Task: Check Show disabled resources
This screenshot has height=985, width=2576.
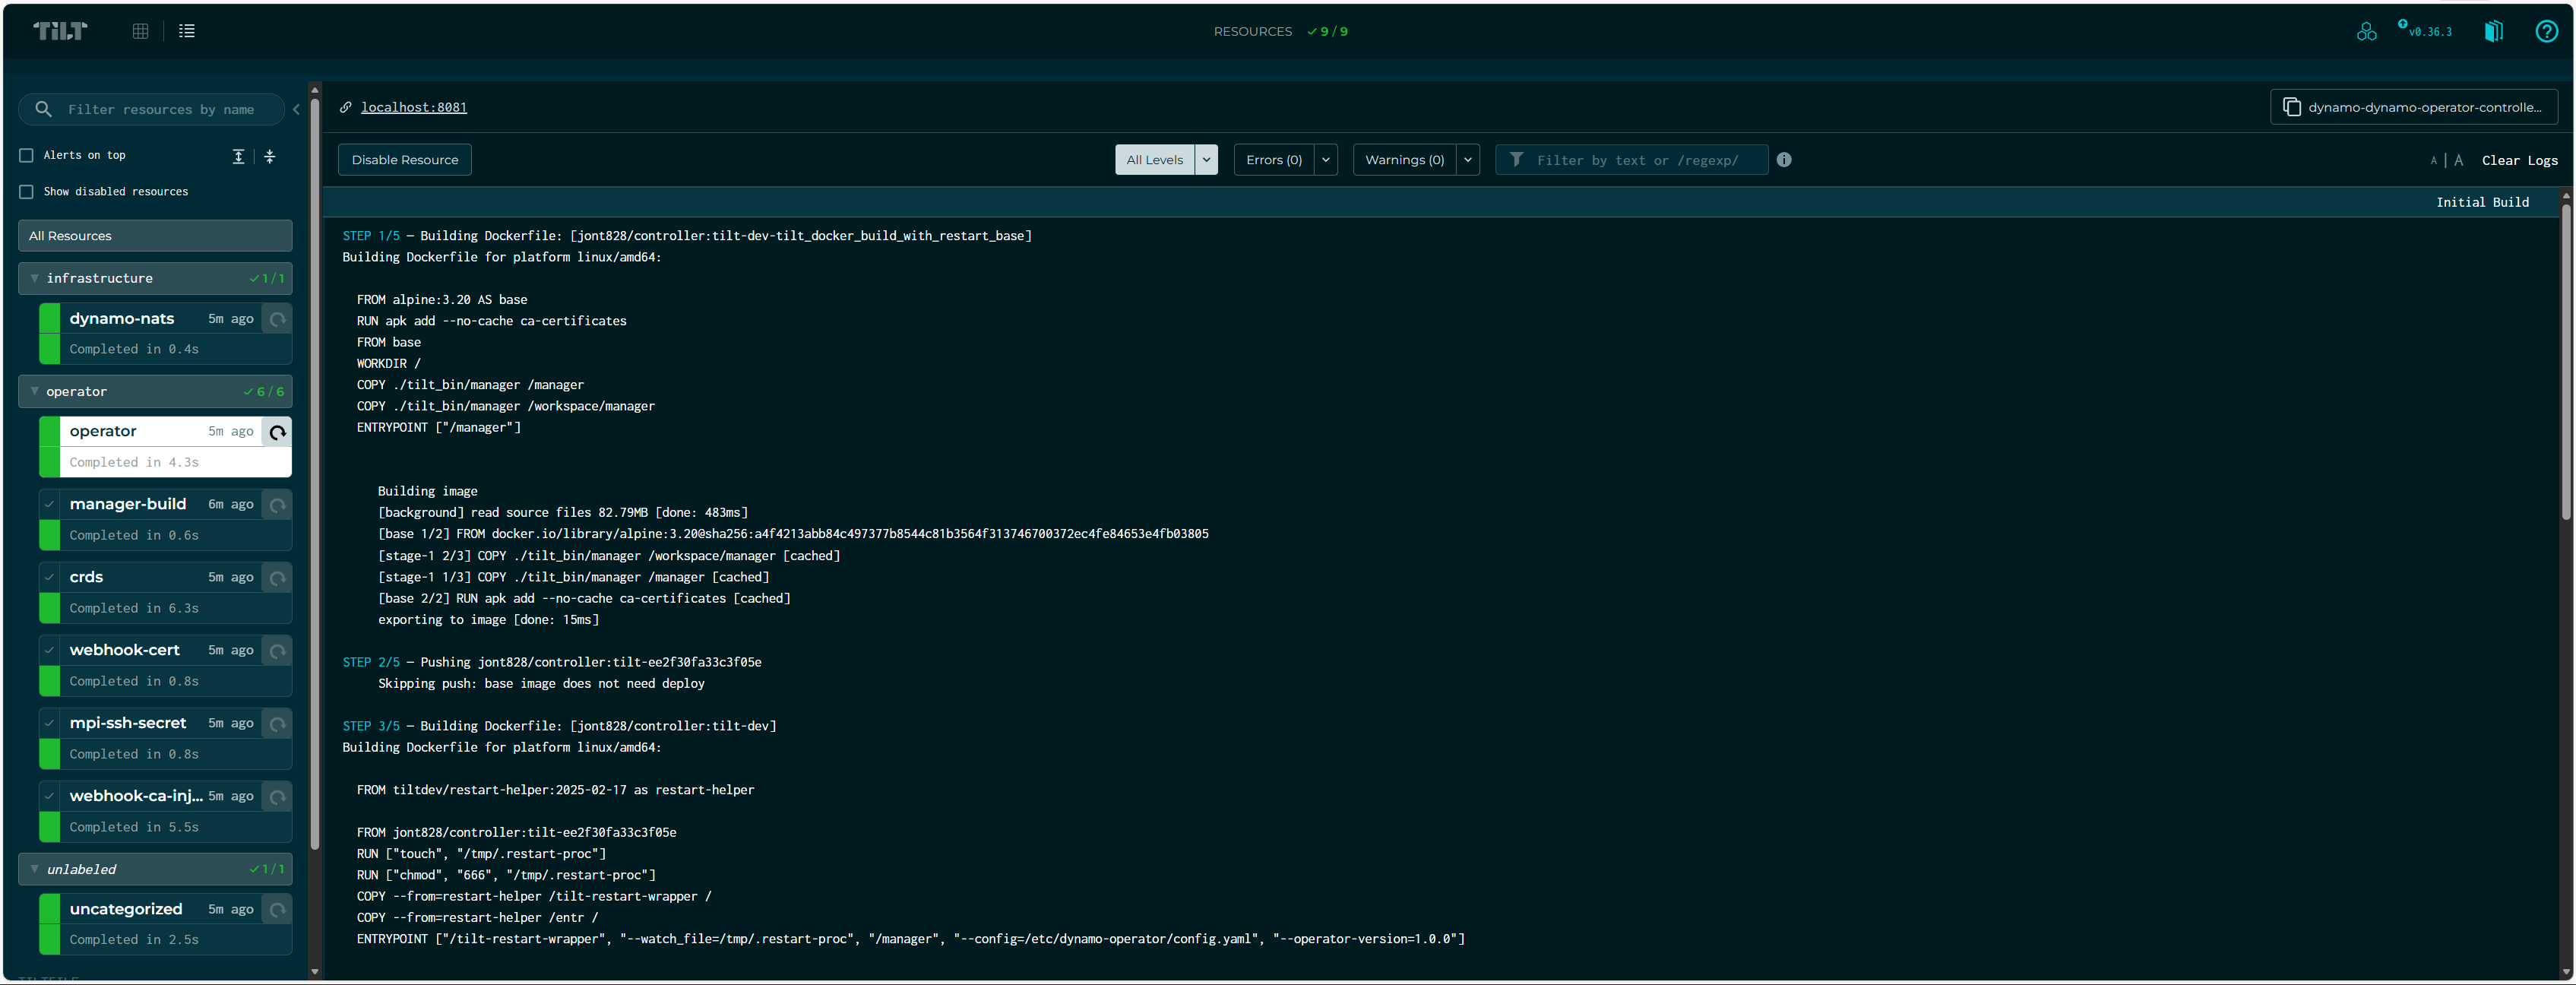Action: pyautogui.click(x=26, y=191)
